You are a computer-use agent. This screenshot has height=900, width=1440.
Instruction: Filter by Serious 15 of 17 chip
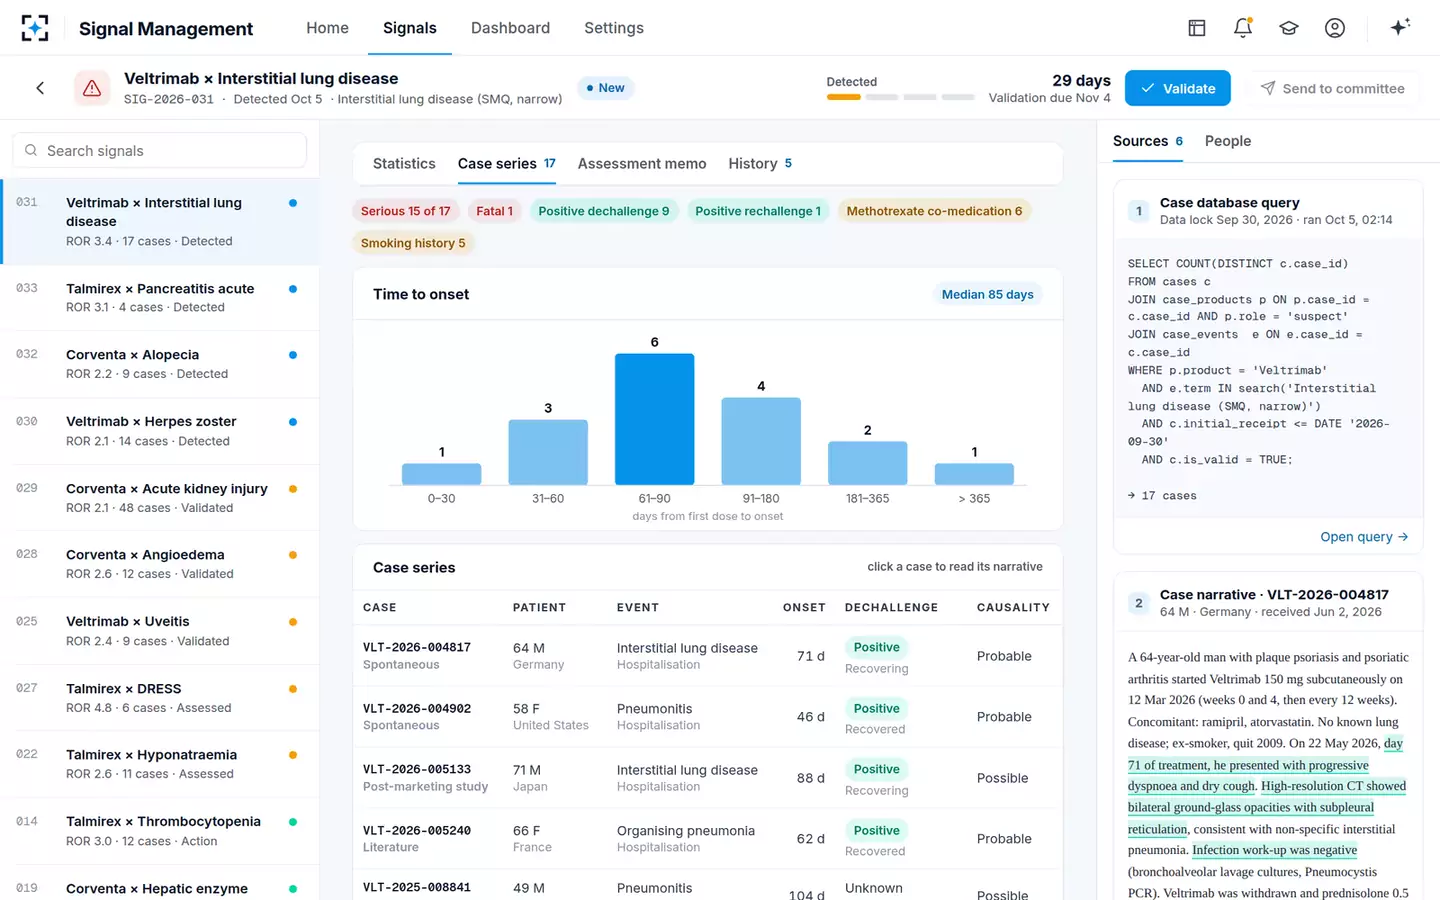tap(405, 211)
